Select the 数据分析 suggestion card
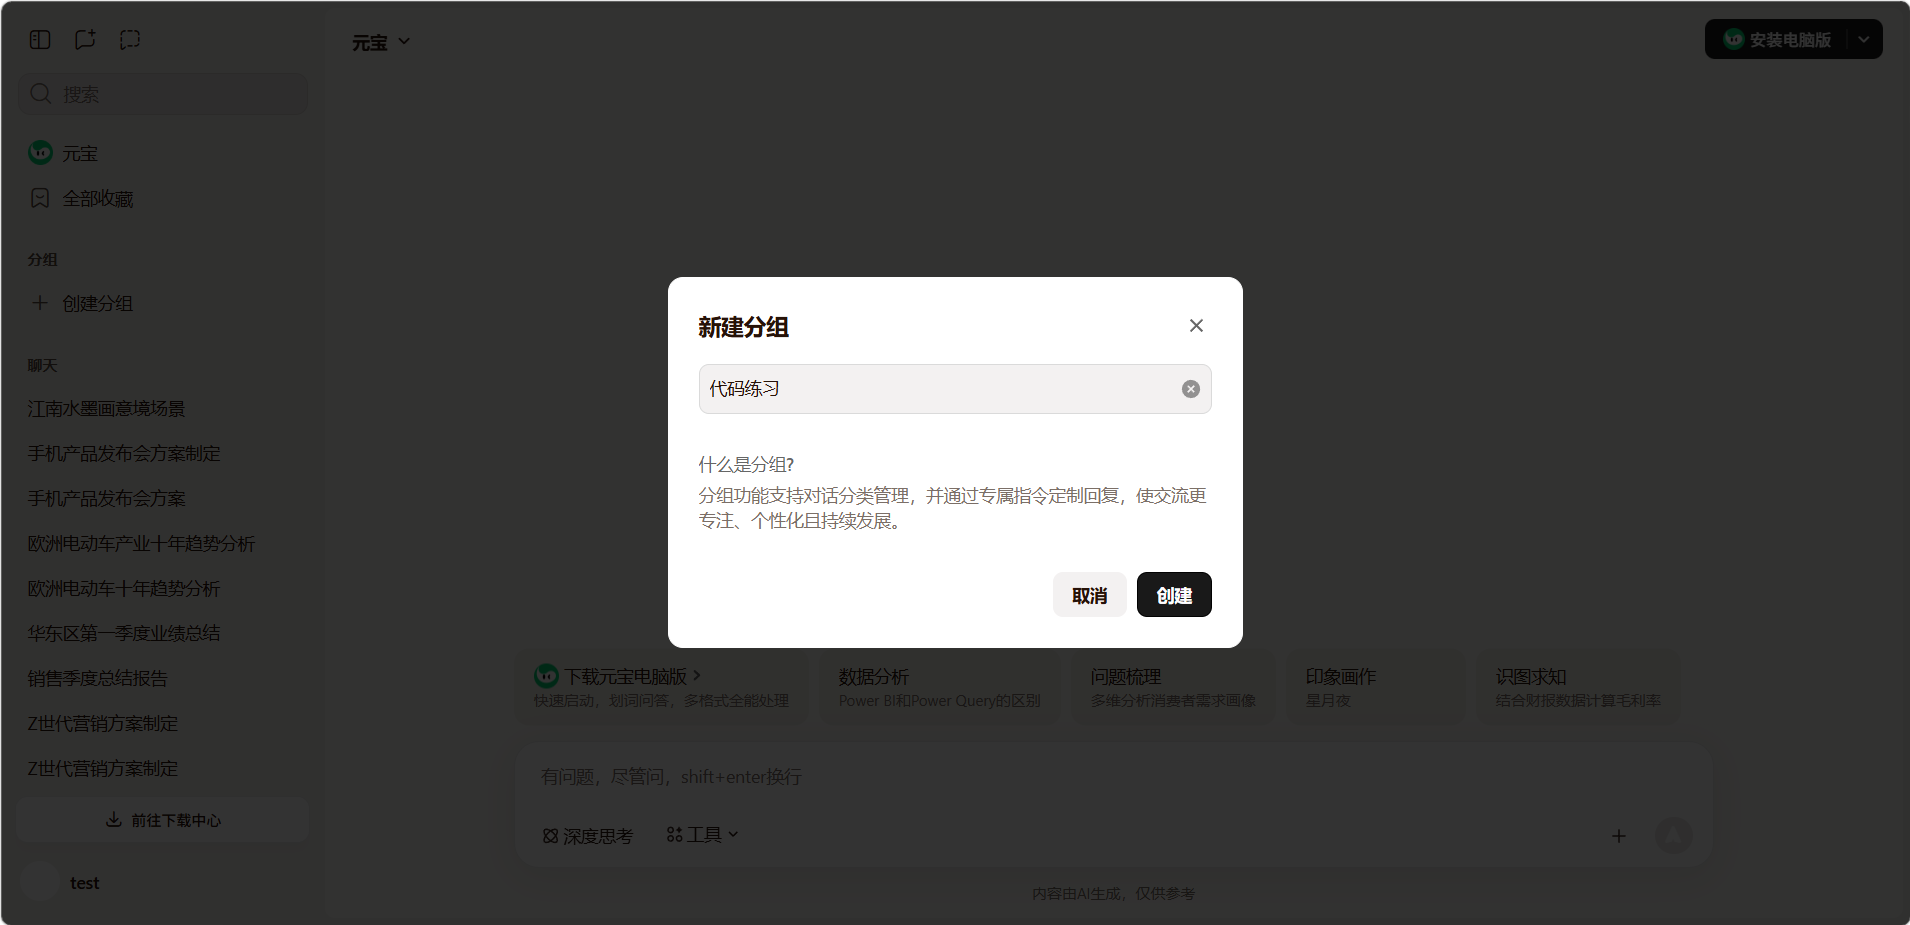The width and height of the screenshot is (1910, 925). pos(940,687)
